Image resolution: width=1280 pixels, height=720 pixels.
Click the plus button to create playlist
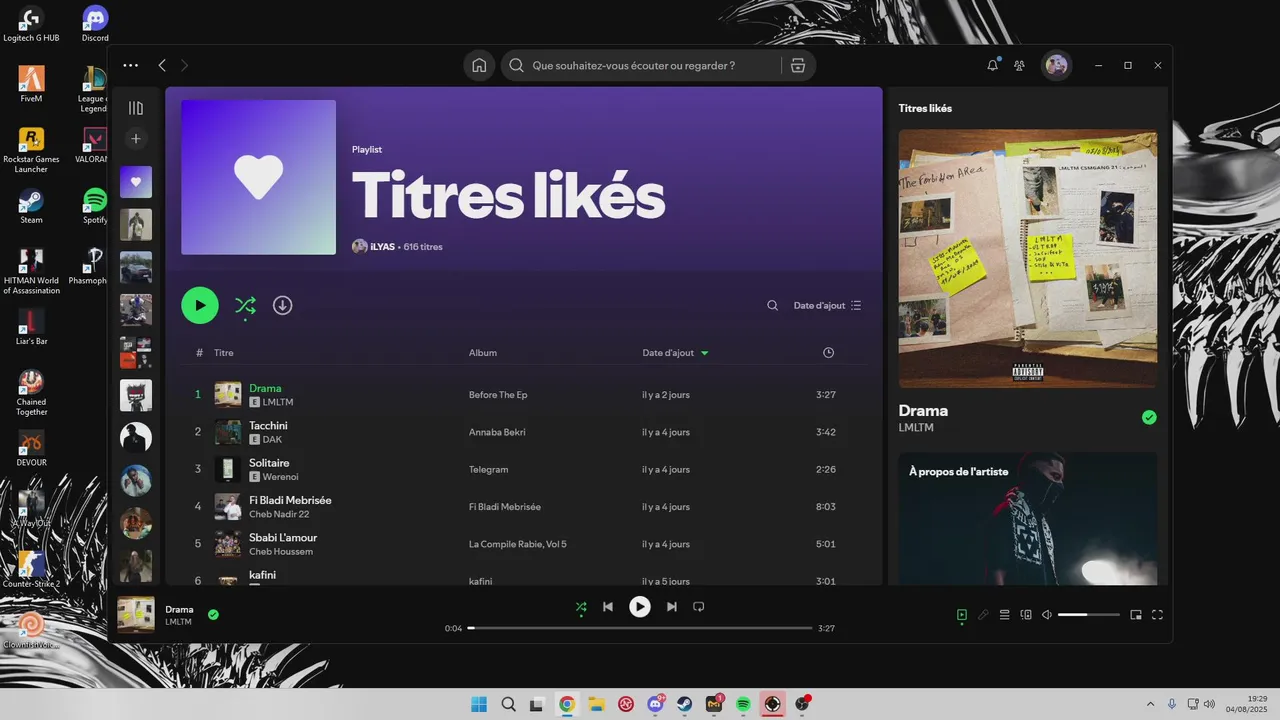(x=136, y=138)
